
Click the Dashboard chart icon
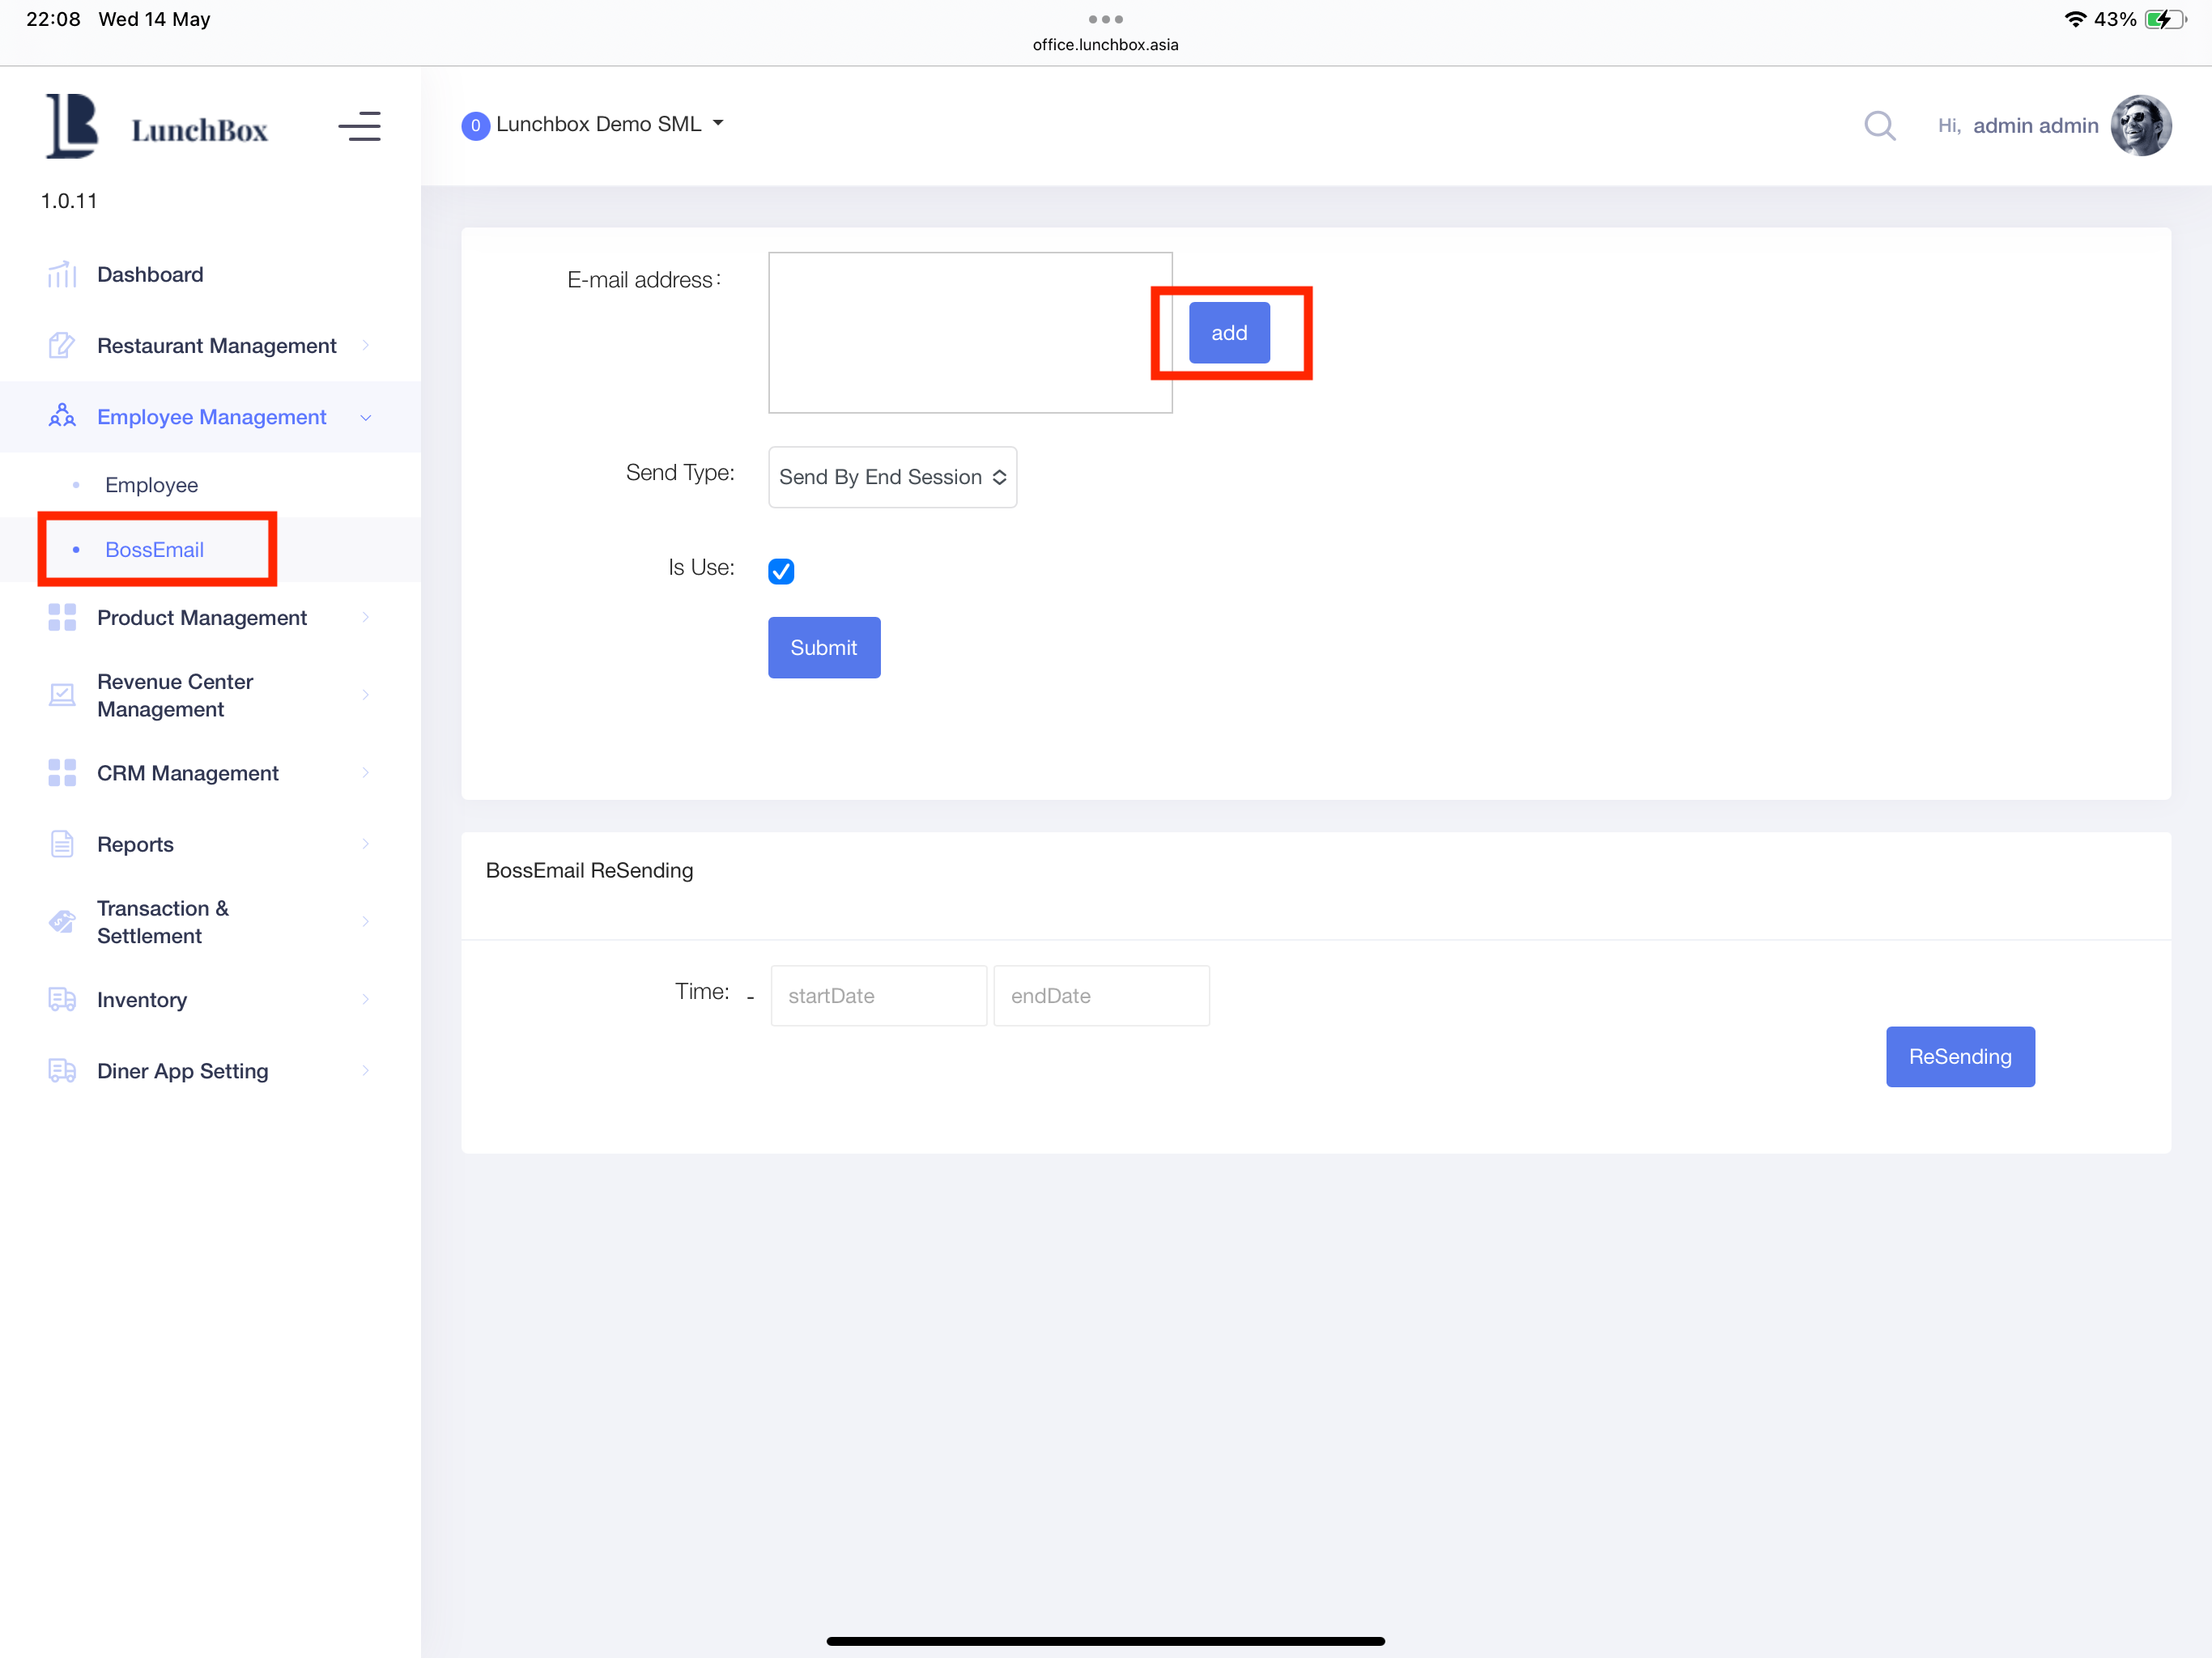click(62, 274)
